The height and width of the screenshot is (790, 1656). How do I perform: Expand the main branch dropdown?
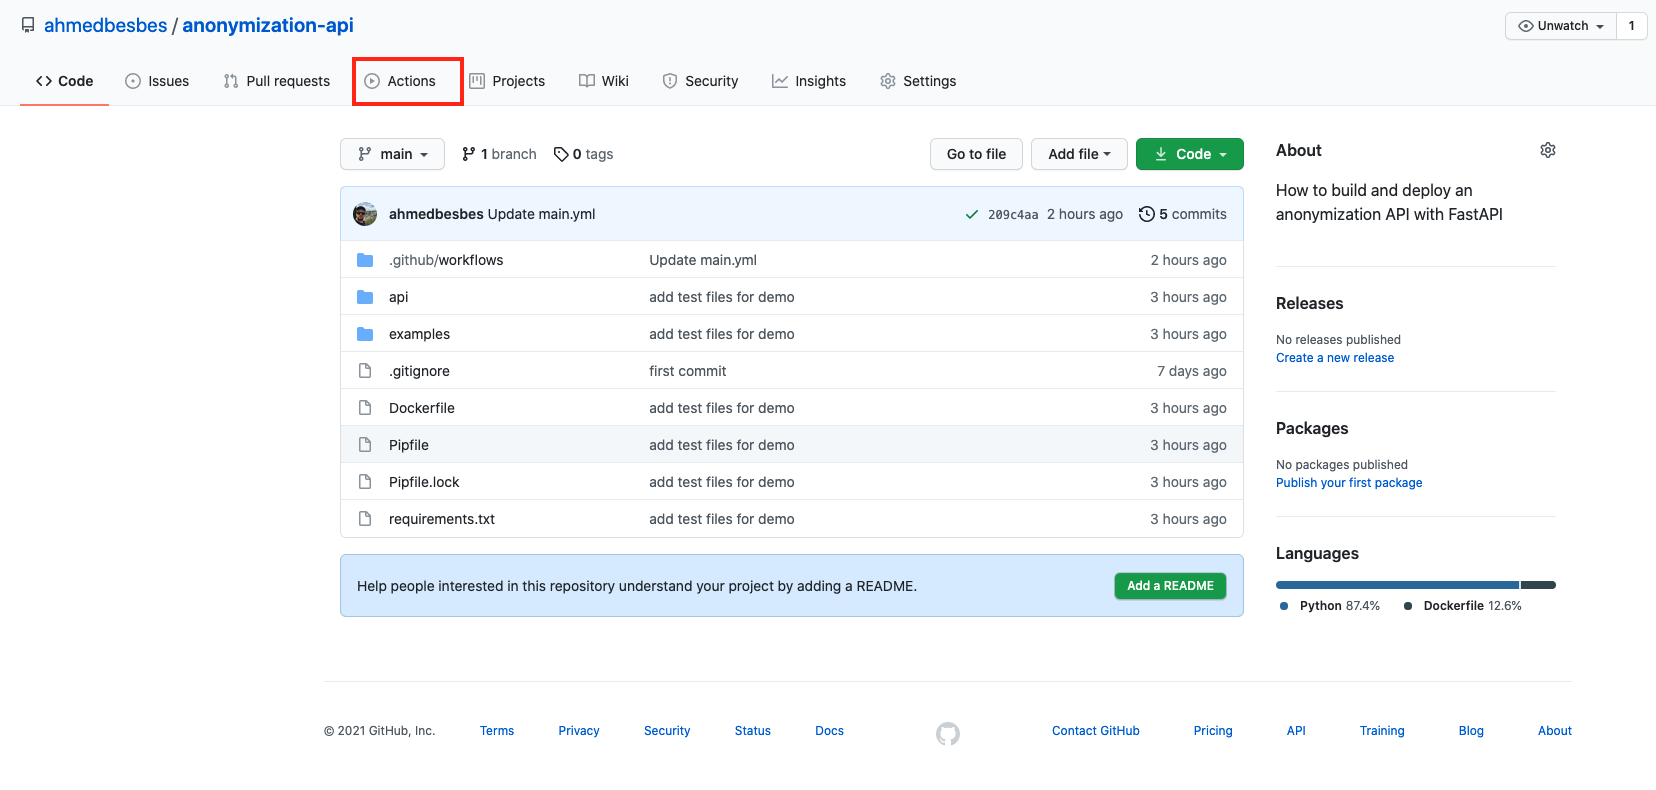(392, 154)
